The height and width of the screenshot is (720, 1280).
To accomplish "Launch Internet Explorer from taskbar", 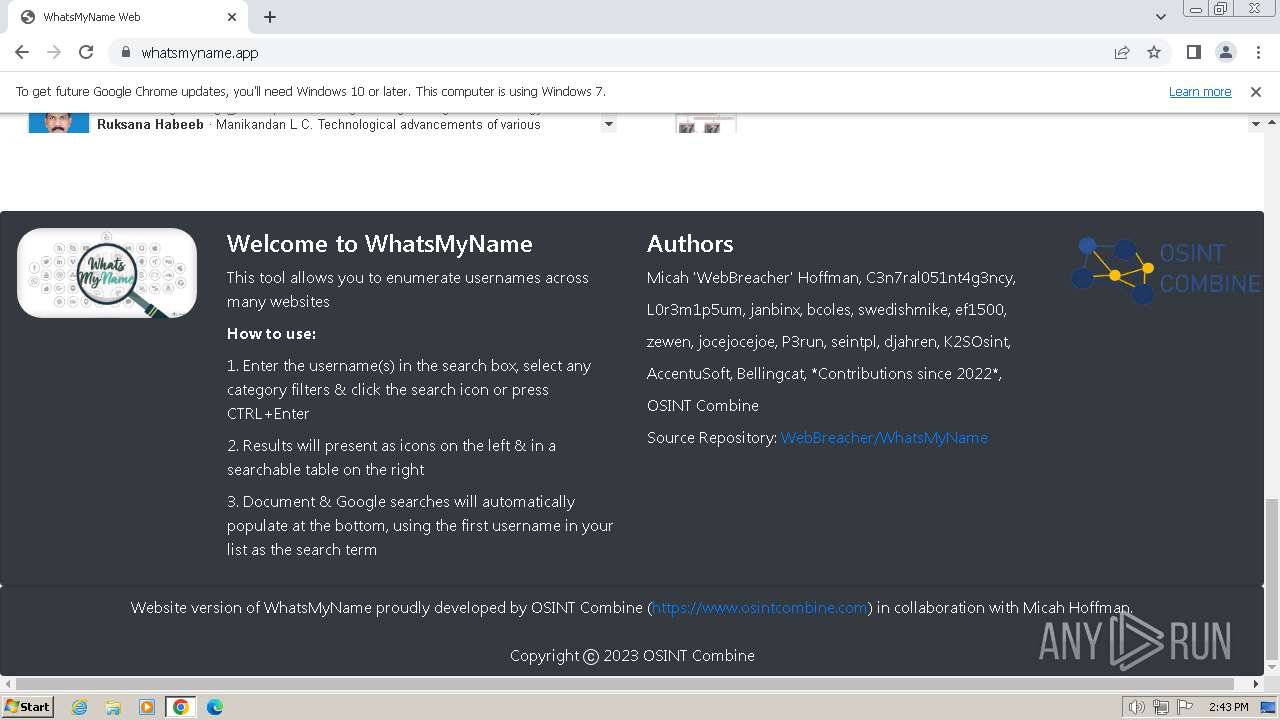I will coord(79,707).
